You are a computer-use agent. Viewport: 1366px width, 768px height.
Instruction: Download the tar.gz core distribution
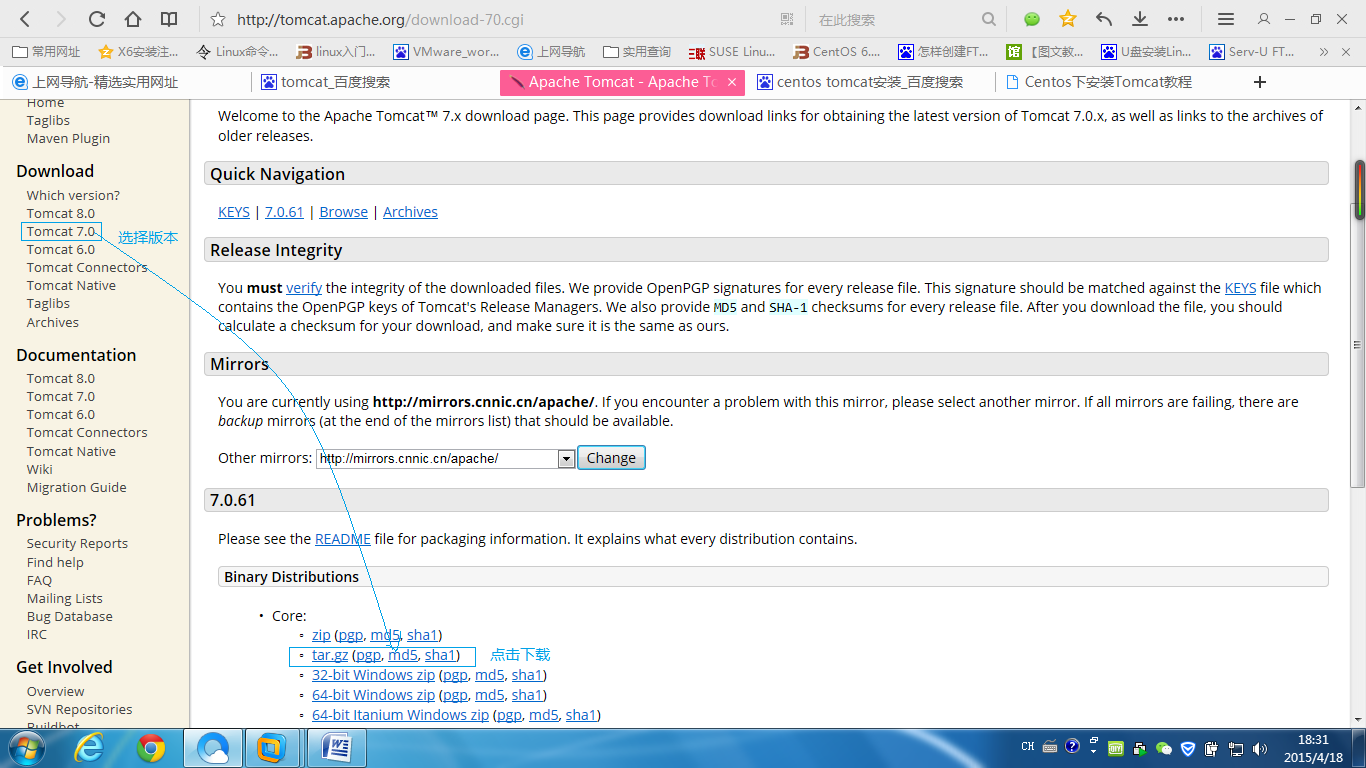pos(330,656)
